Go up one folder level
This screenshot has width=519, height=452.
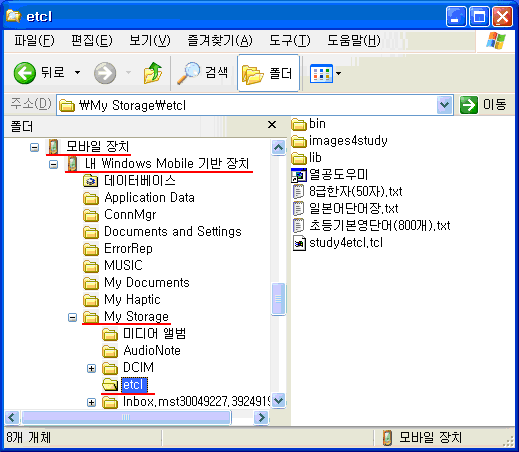[153, 73]
